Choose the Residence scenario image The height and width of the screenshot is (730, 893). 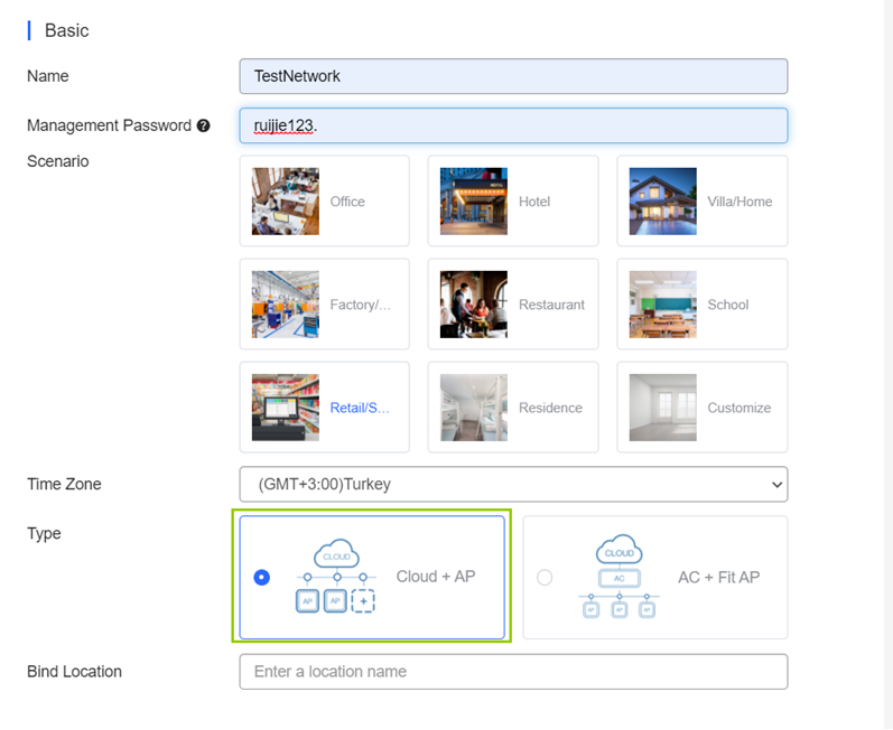[473, 408]
